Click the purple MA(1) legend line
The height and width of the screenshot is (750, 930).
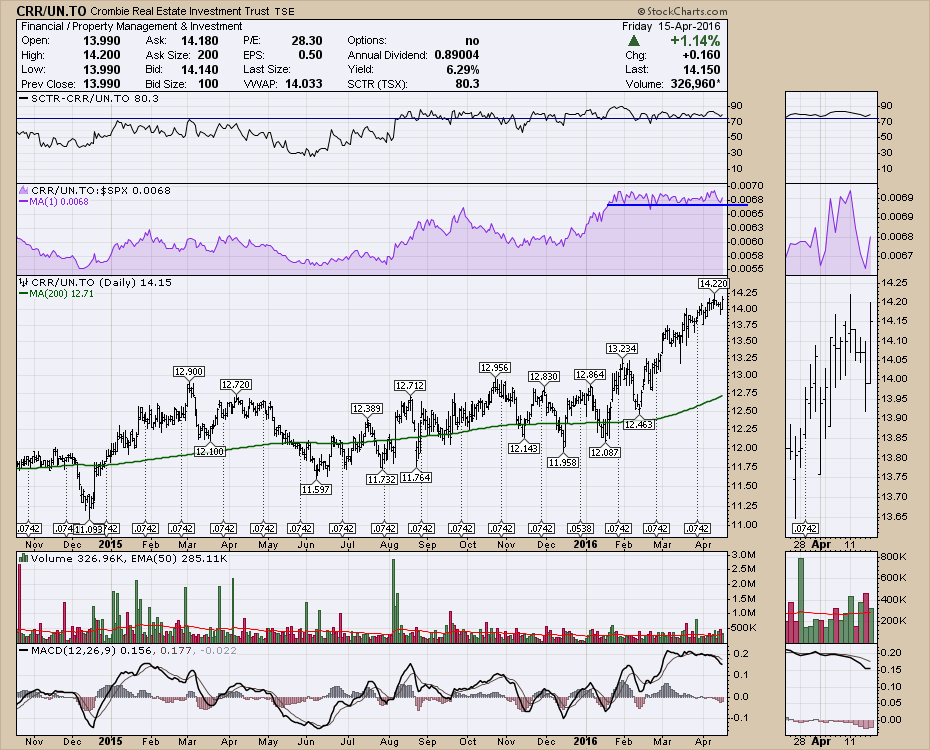(24, 202)
